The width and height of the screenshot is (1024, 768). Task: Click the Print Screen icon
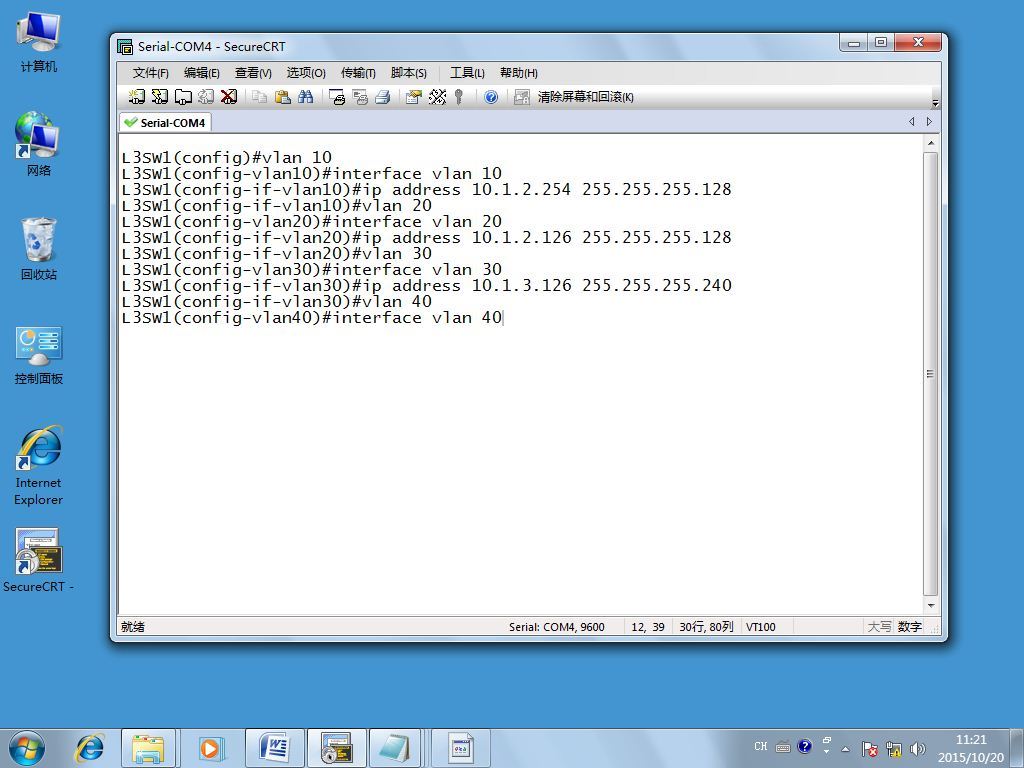coord(337,97)
